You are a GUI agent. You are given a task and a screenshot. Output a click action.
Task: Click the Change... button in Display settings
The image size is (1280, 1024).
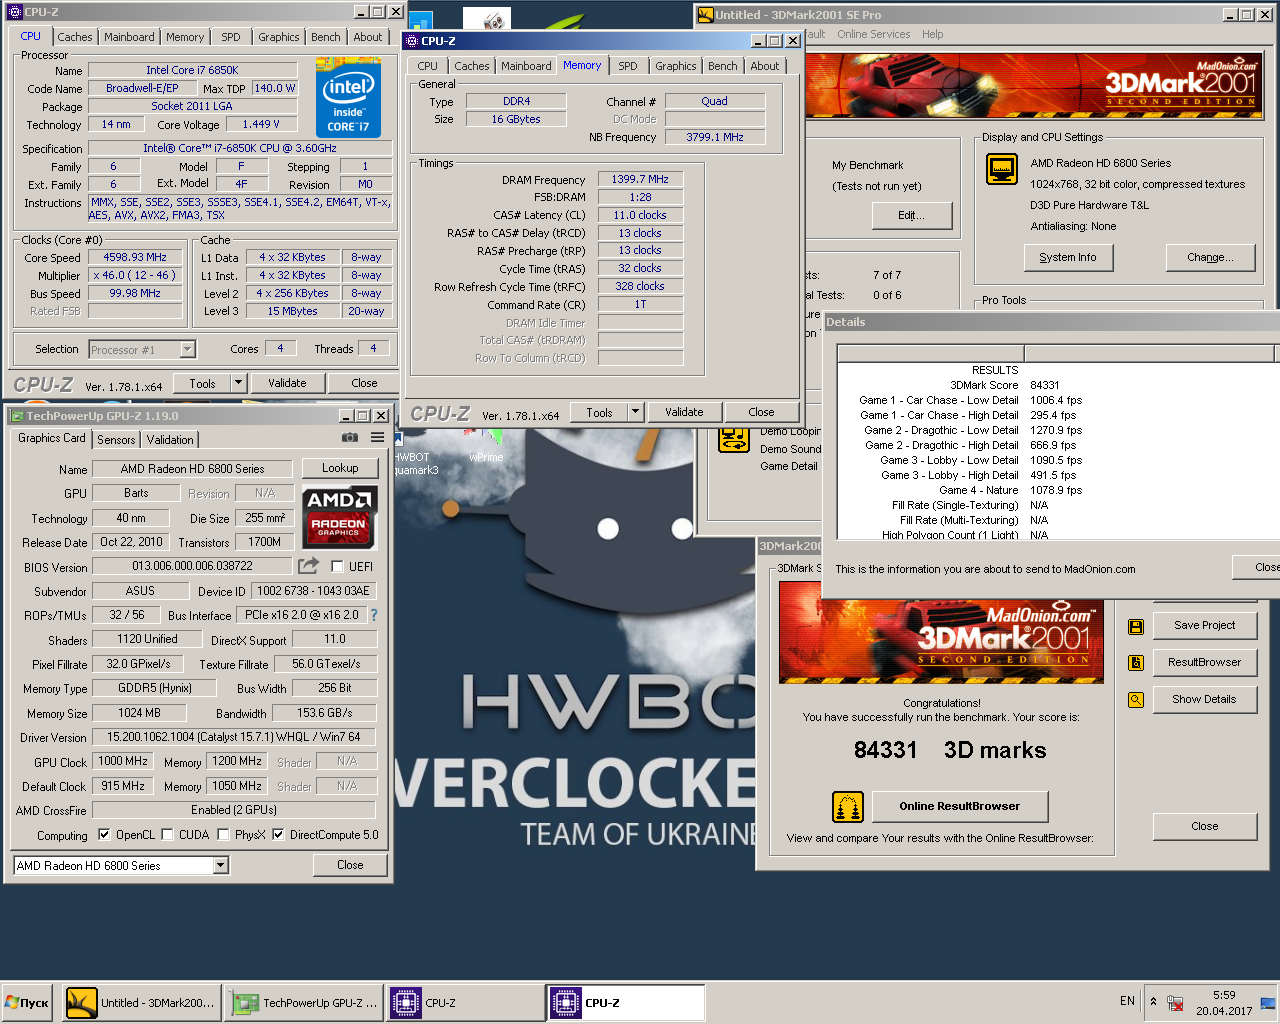click(x=1210, y=257)
